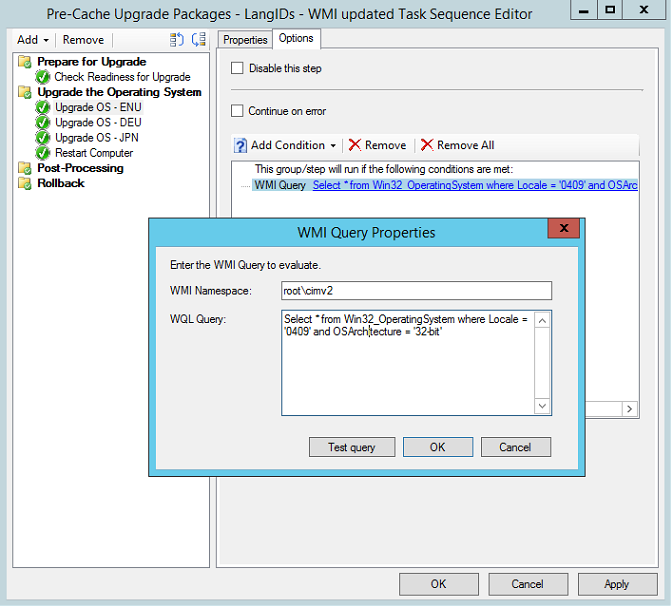Click the Rollback folder icon
Image resolution: width=671 pixels, height=606 pixels.
point(25,183)
